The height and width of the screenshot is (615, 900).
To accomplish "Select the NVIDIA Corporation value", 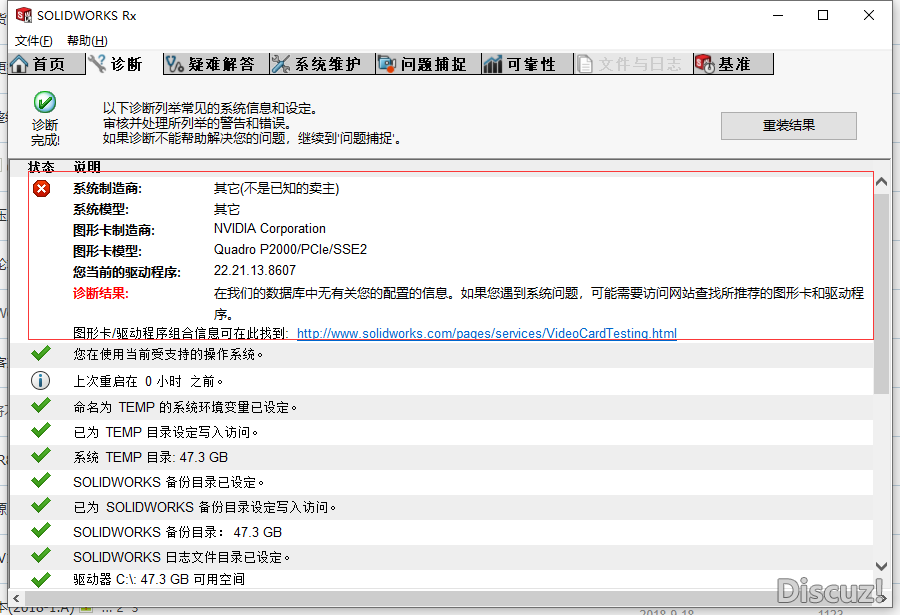I will pyautogui.click(x=270, y=229).
